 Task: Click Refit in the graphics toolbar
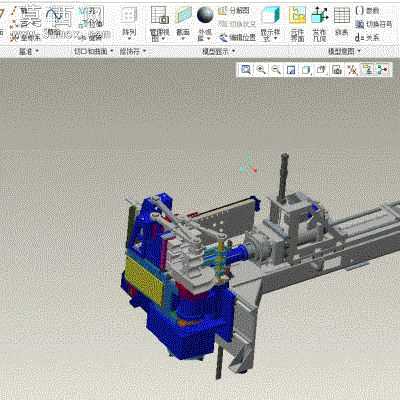point(246,70)
